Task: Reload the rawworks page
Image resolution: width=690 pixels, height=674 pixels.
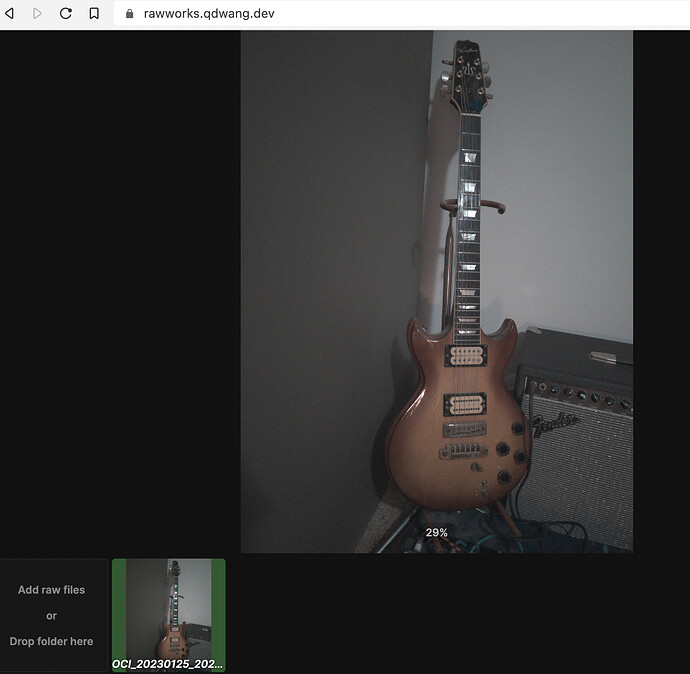Action: point(66,14)
